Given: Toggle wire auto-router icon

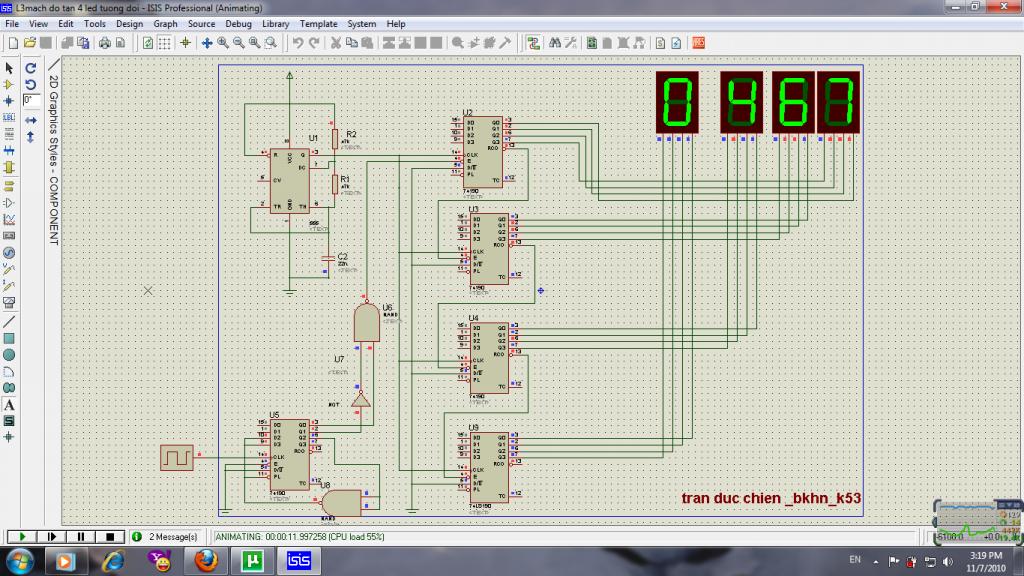Looking at the screenshot, I should [x=534, y=43].
